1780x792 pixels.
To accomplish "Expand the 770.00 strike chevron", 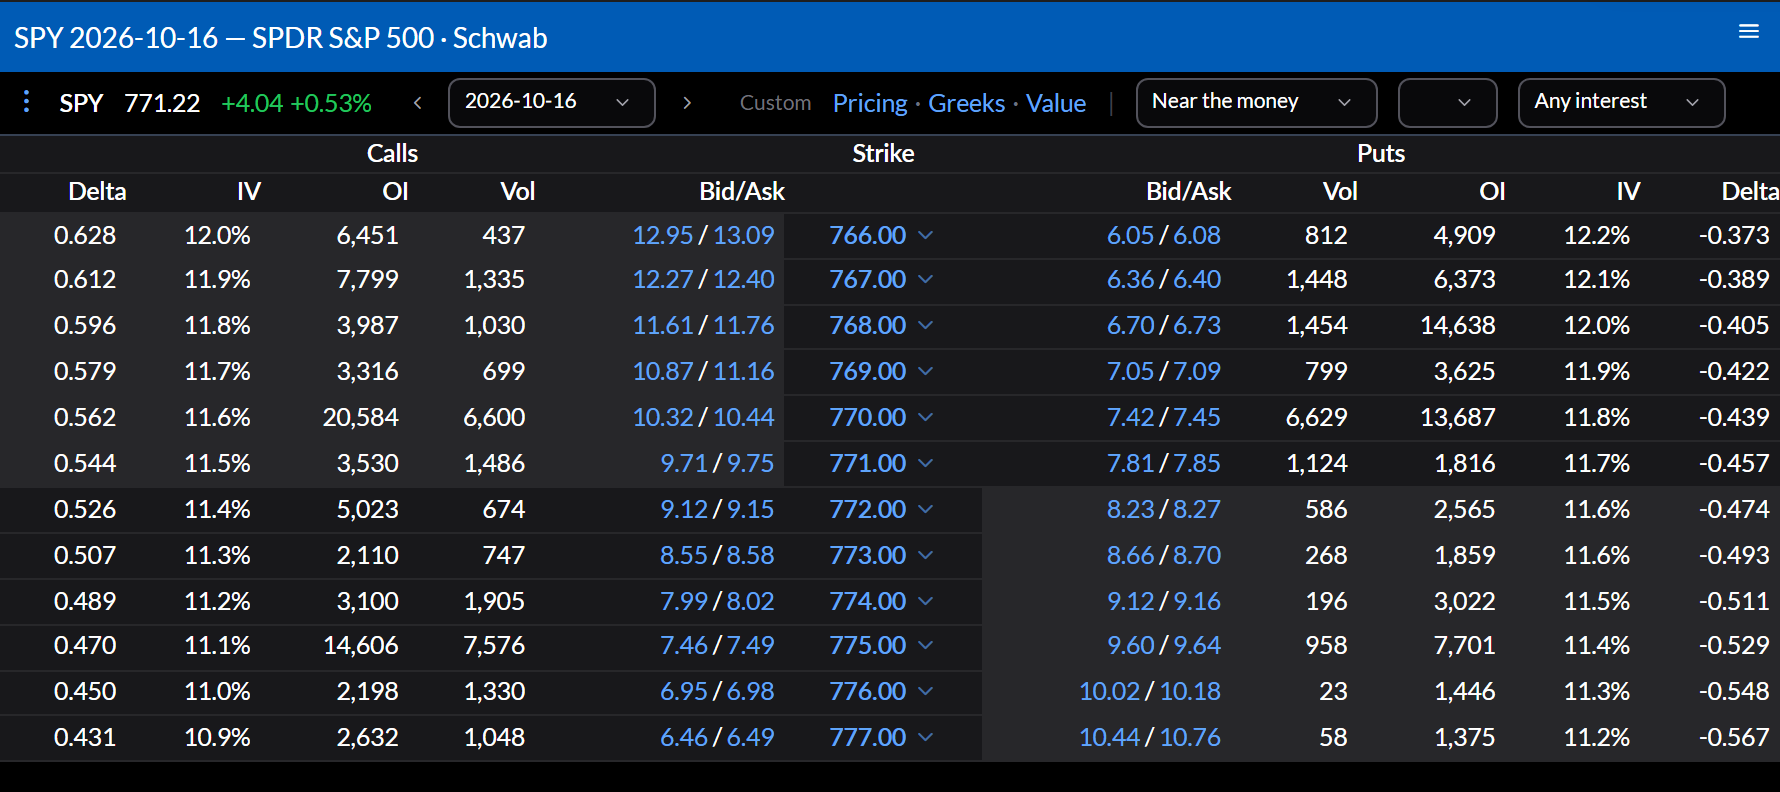I will (x=925, y=417).
